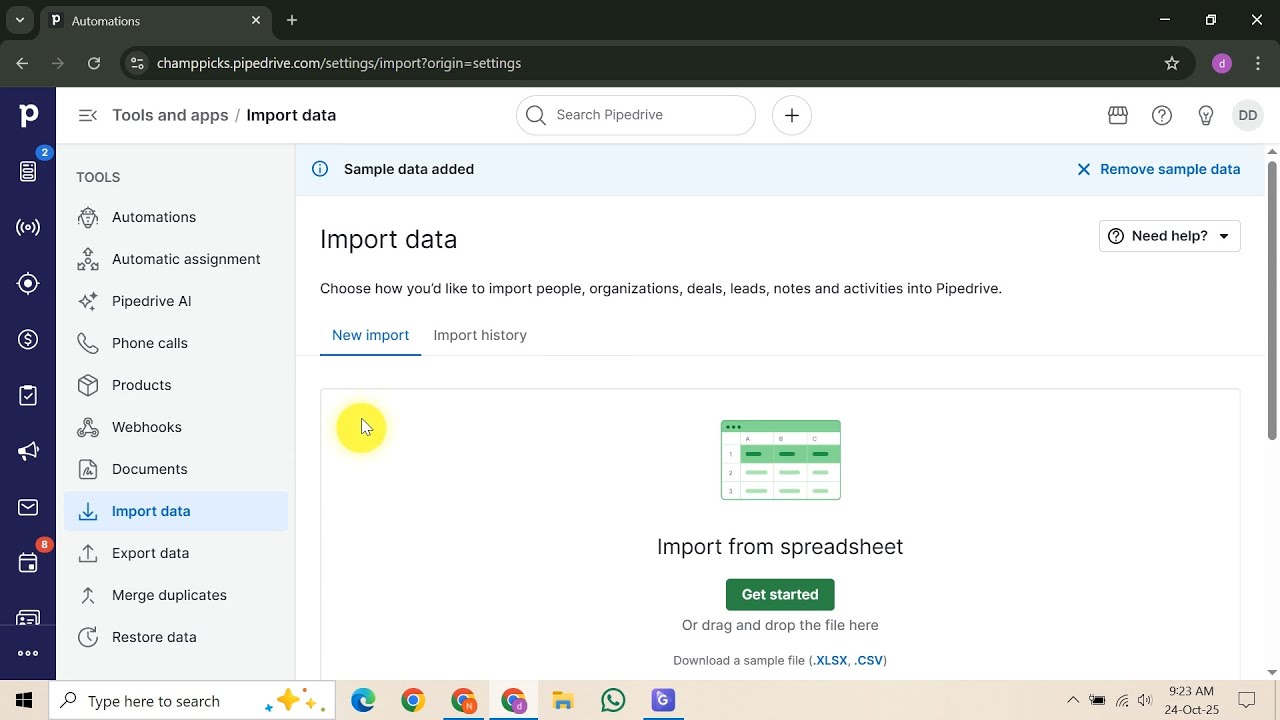
Task: Collapse the sidebar menu toggle icon
Action: point(88,115)
